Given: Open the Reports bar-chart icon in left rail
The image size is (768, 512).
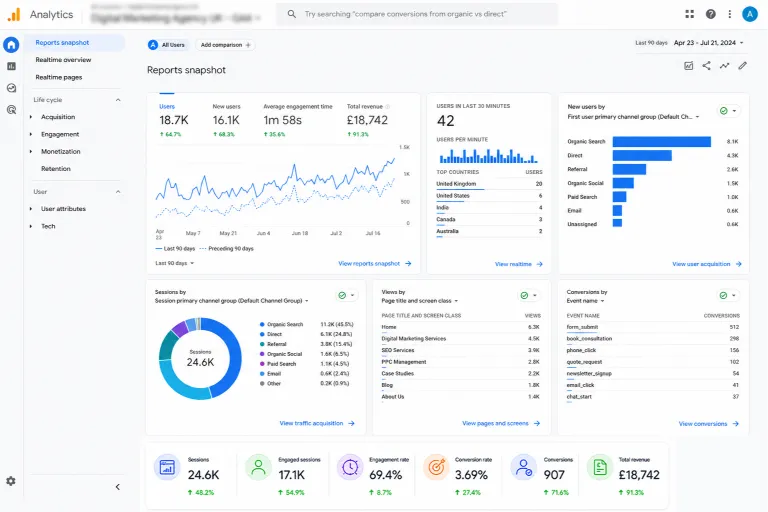Looking at the screenshot, I should pos(11,66).
